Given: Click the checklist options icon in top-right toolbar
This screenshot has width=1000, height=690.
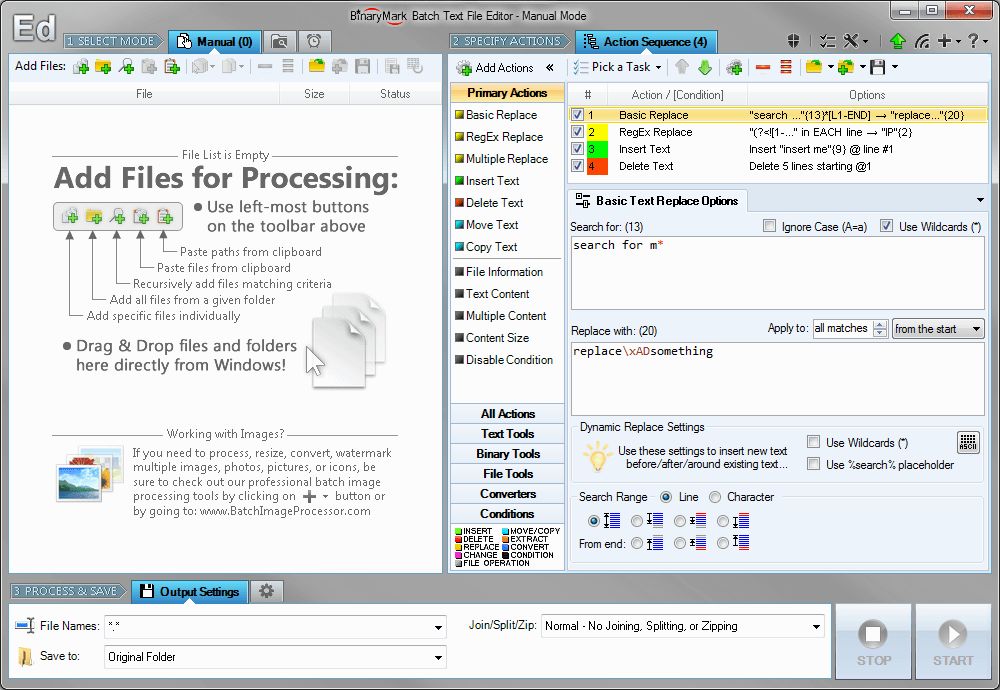Looking at the screenshot, I should pos(827,41).
